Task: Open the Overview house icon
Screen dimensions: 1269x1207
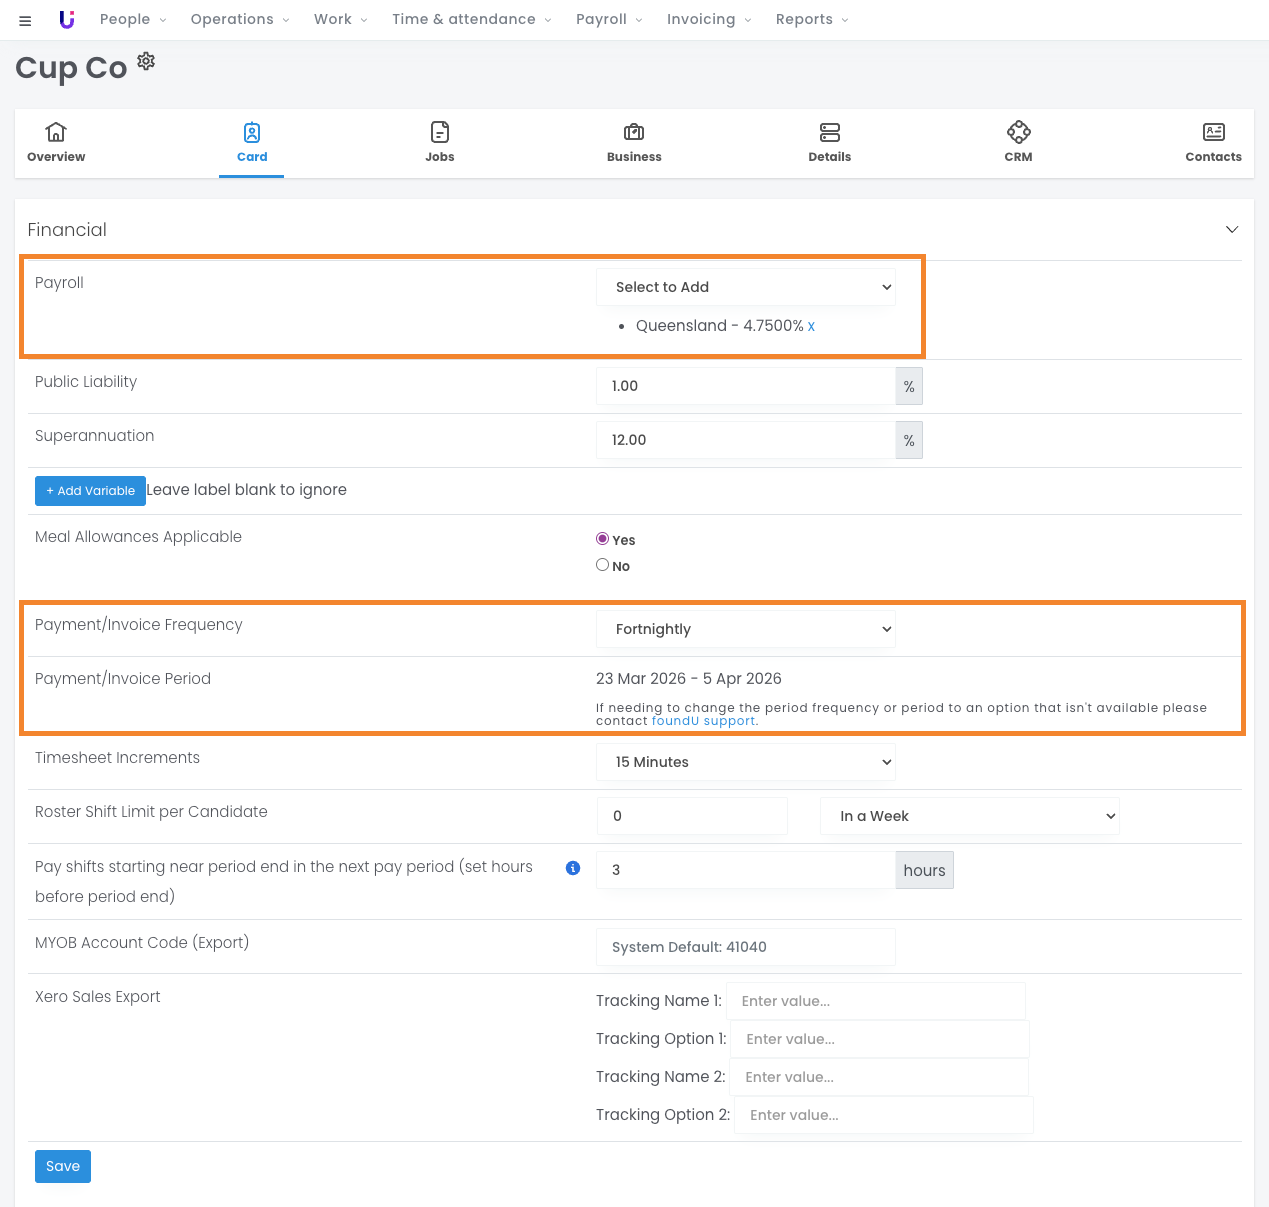Action: coord(56,132)
